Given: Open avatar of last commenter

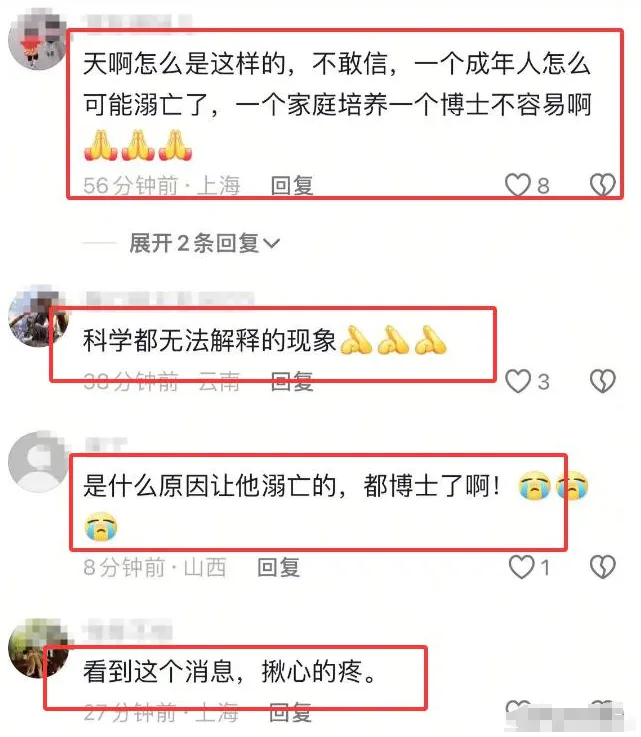Looking at the screenshot, I should 39,648.
